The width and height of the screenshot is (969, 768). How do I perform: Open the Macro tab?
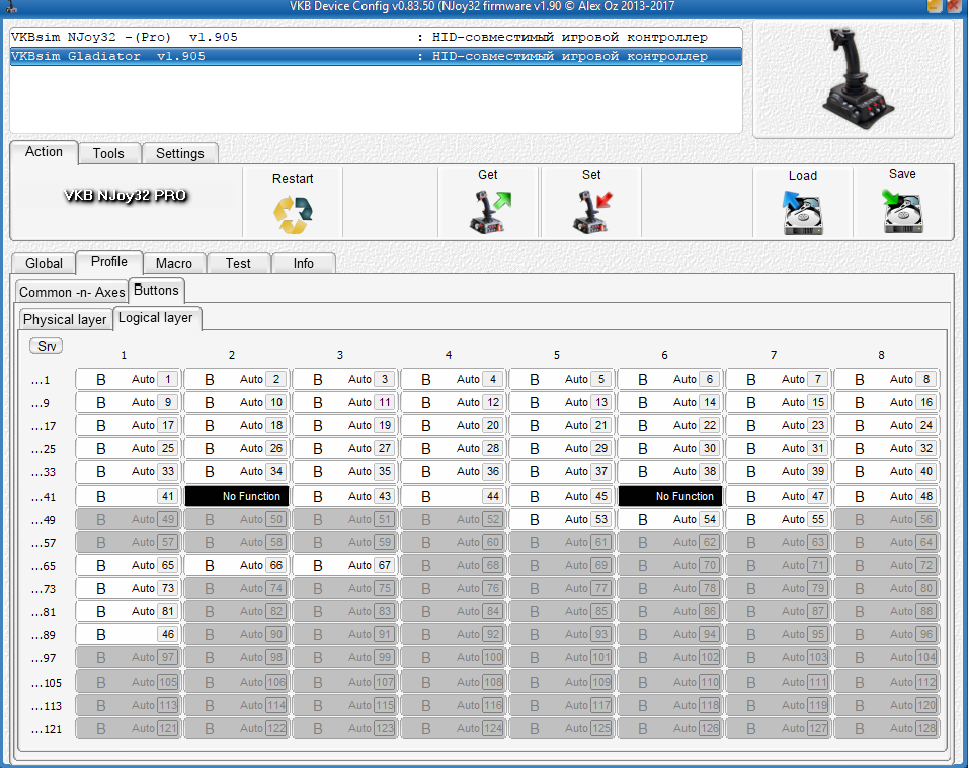coord(174,263)
